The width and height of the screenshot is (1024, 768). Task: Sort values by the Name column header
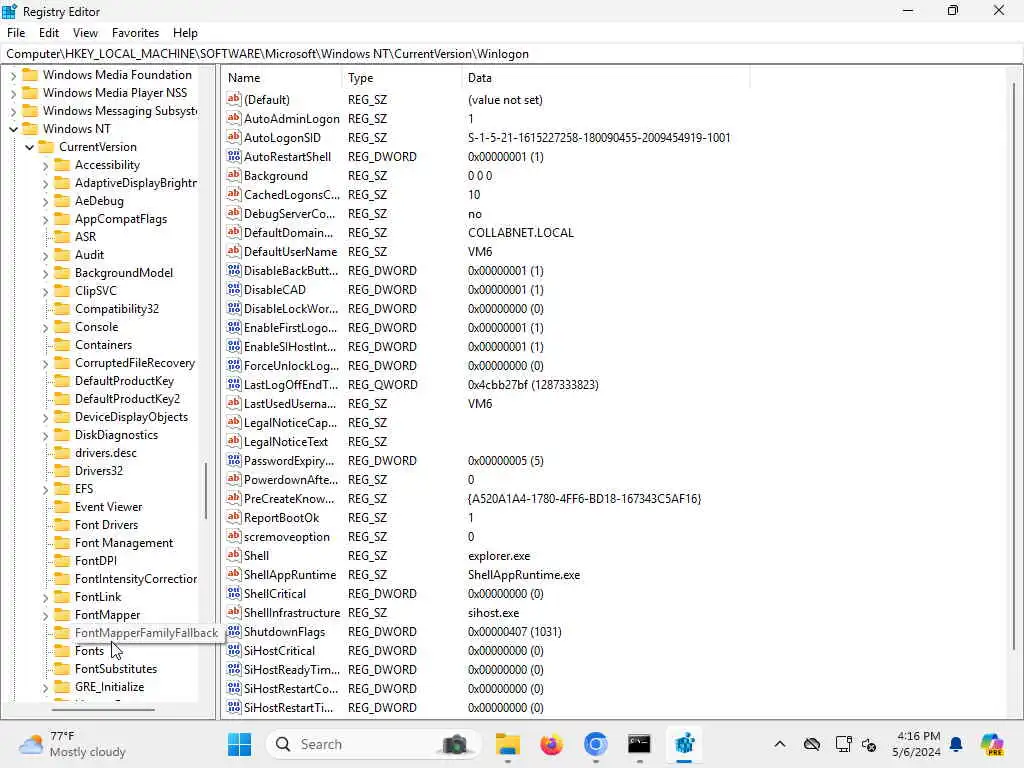pos(281,78)
